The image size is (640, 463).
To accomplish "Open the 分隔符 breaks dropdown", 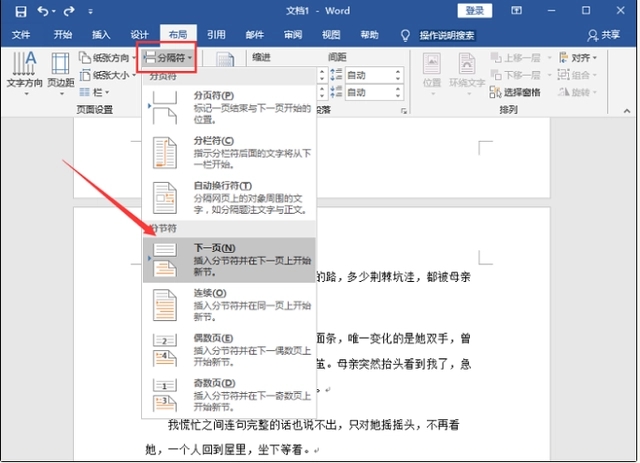I will (166, 58).
